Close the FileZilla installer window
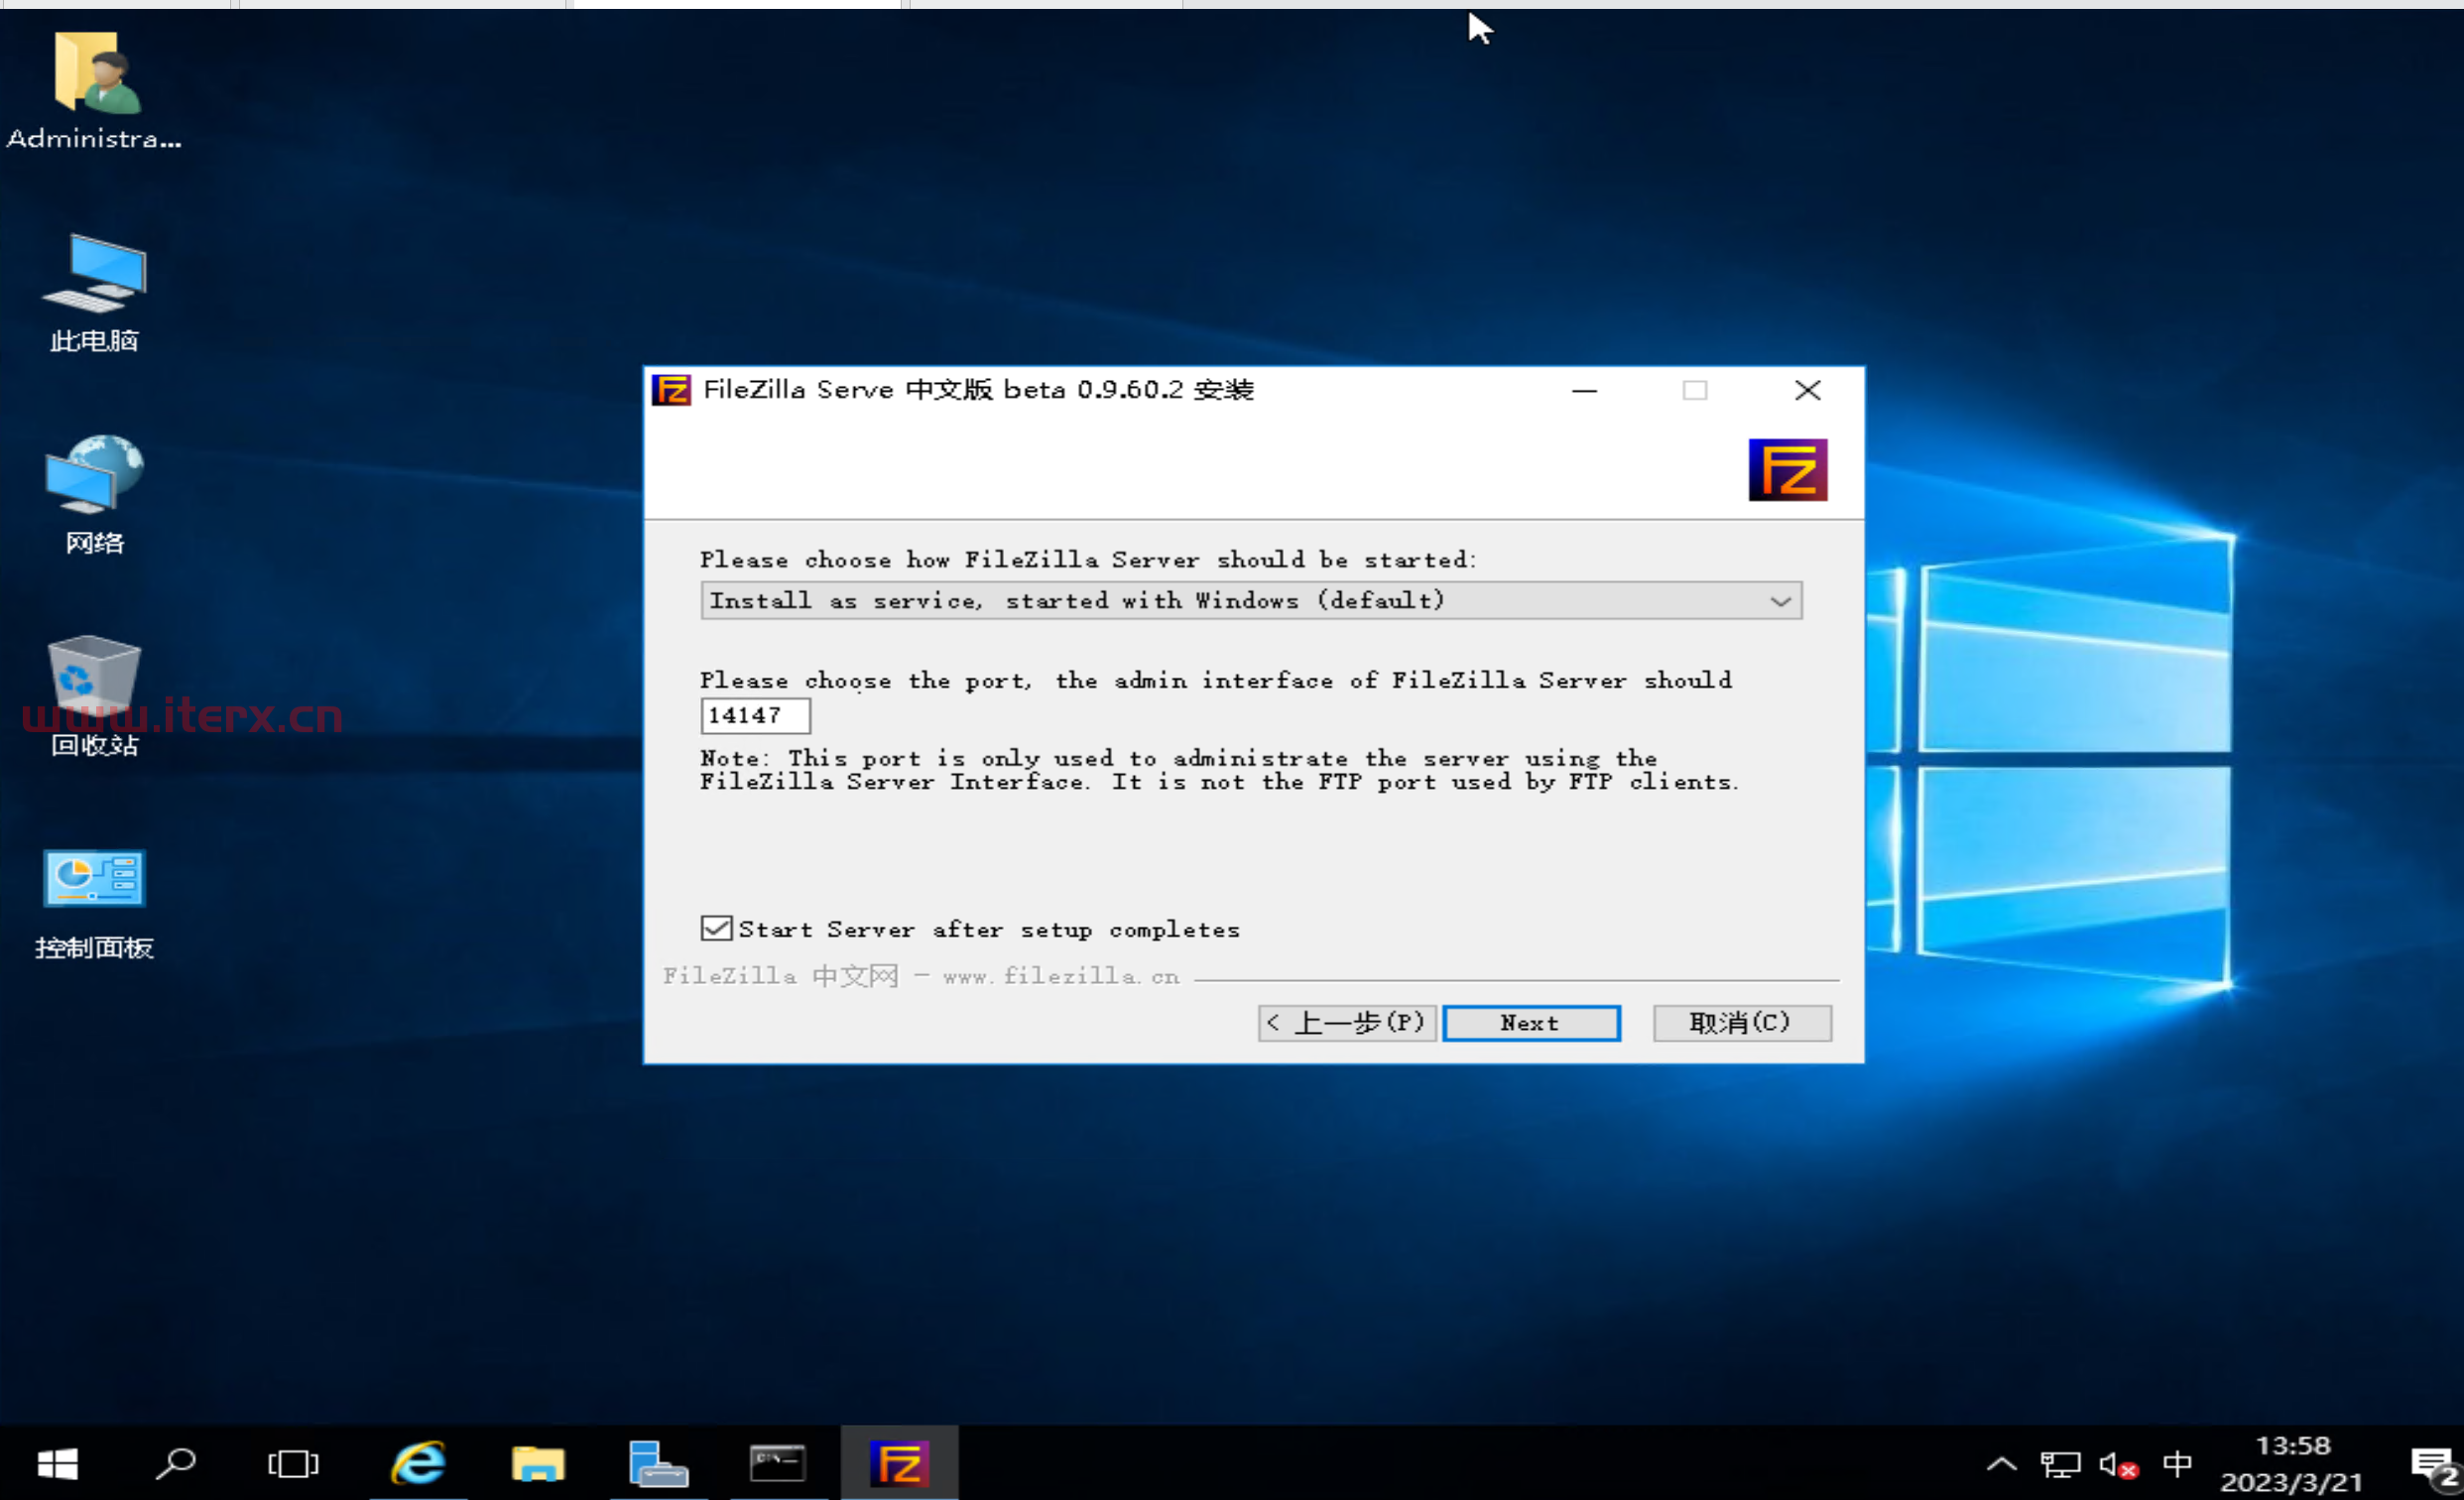 [1807, 390]
